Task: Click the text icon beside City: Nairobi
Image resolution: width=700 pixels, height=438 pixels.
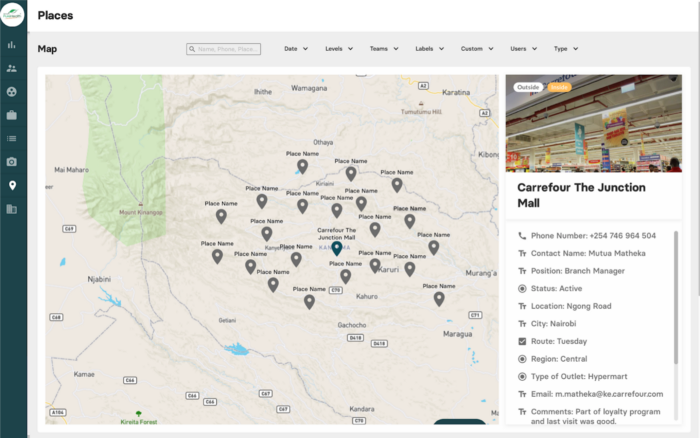Action: (522, 324)
